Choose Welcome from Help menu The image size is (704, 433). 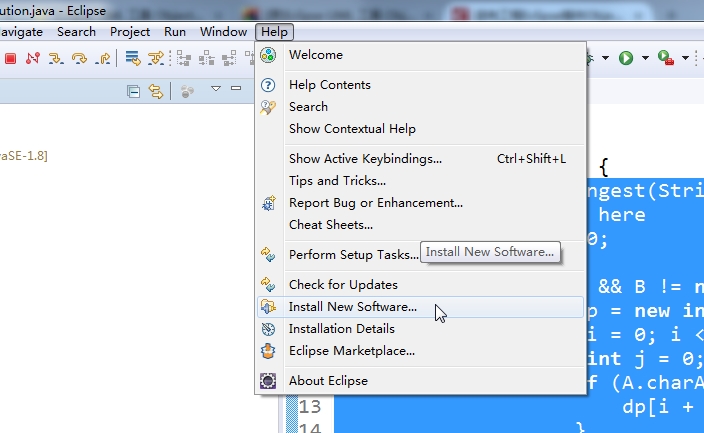click(x=421, y=55)
